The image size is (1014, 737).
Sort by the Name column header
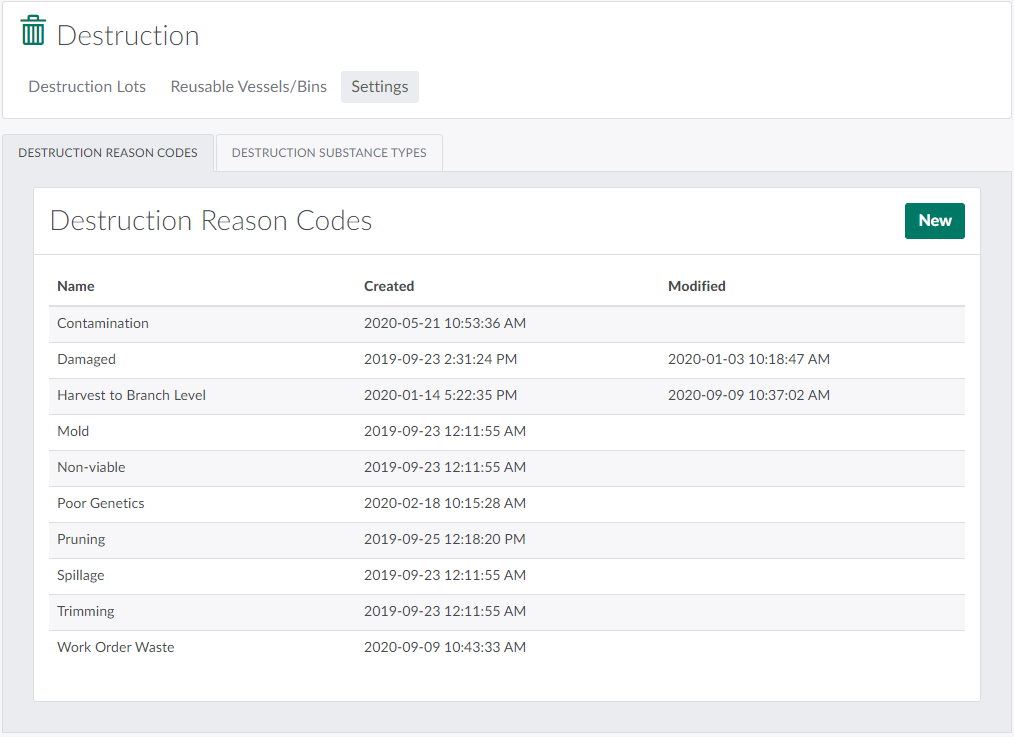(76, 286)
